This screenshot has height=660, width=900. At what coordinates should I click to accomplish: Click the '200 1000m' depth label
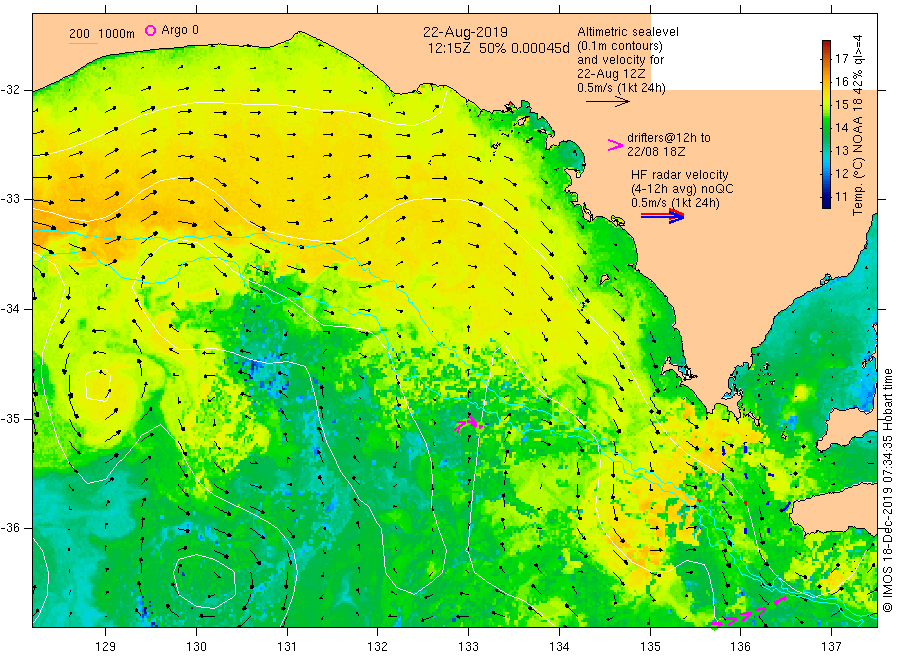[x=102, y=34]
